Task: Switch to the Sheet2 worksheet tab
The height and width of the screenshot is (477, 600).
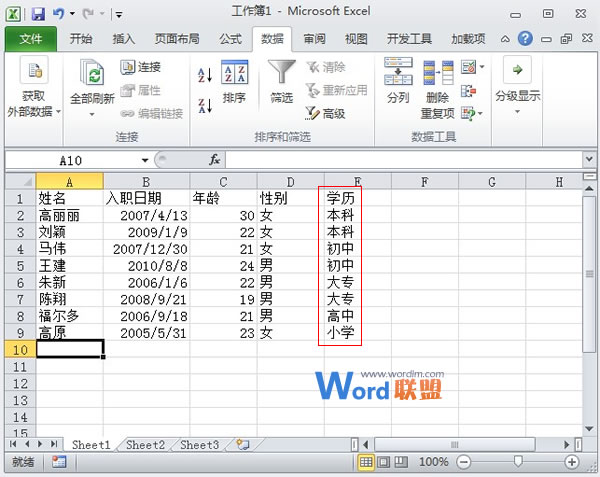Action: pos(145,444)
